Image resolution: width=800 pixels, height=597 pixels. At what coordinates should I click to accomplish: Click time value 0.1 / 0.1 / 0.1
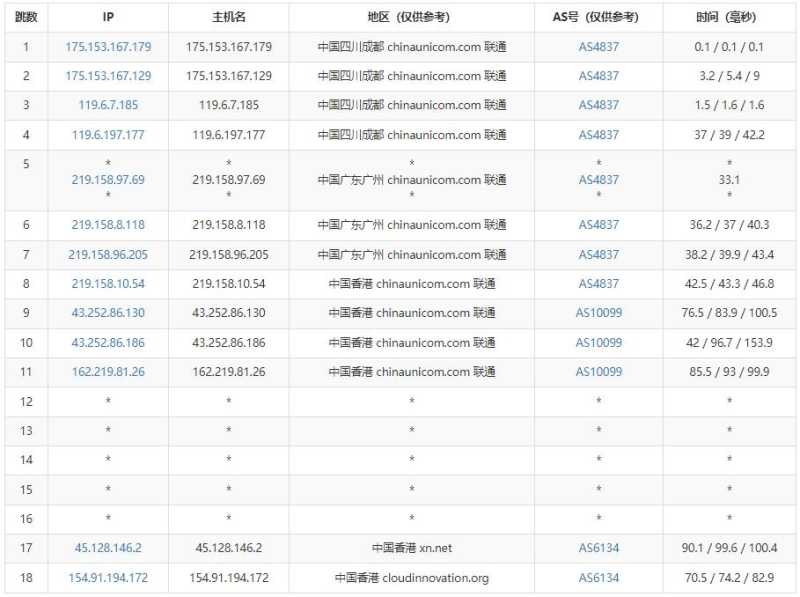(x=729, y=47)
